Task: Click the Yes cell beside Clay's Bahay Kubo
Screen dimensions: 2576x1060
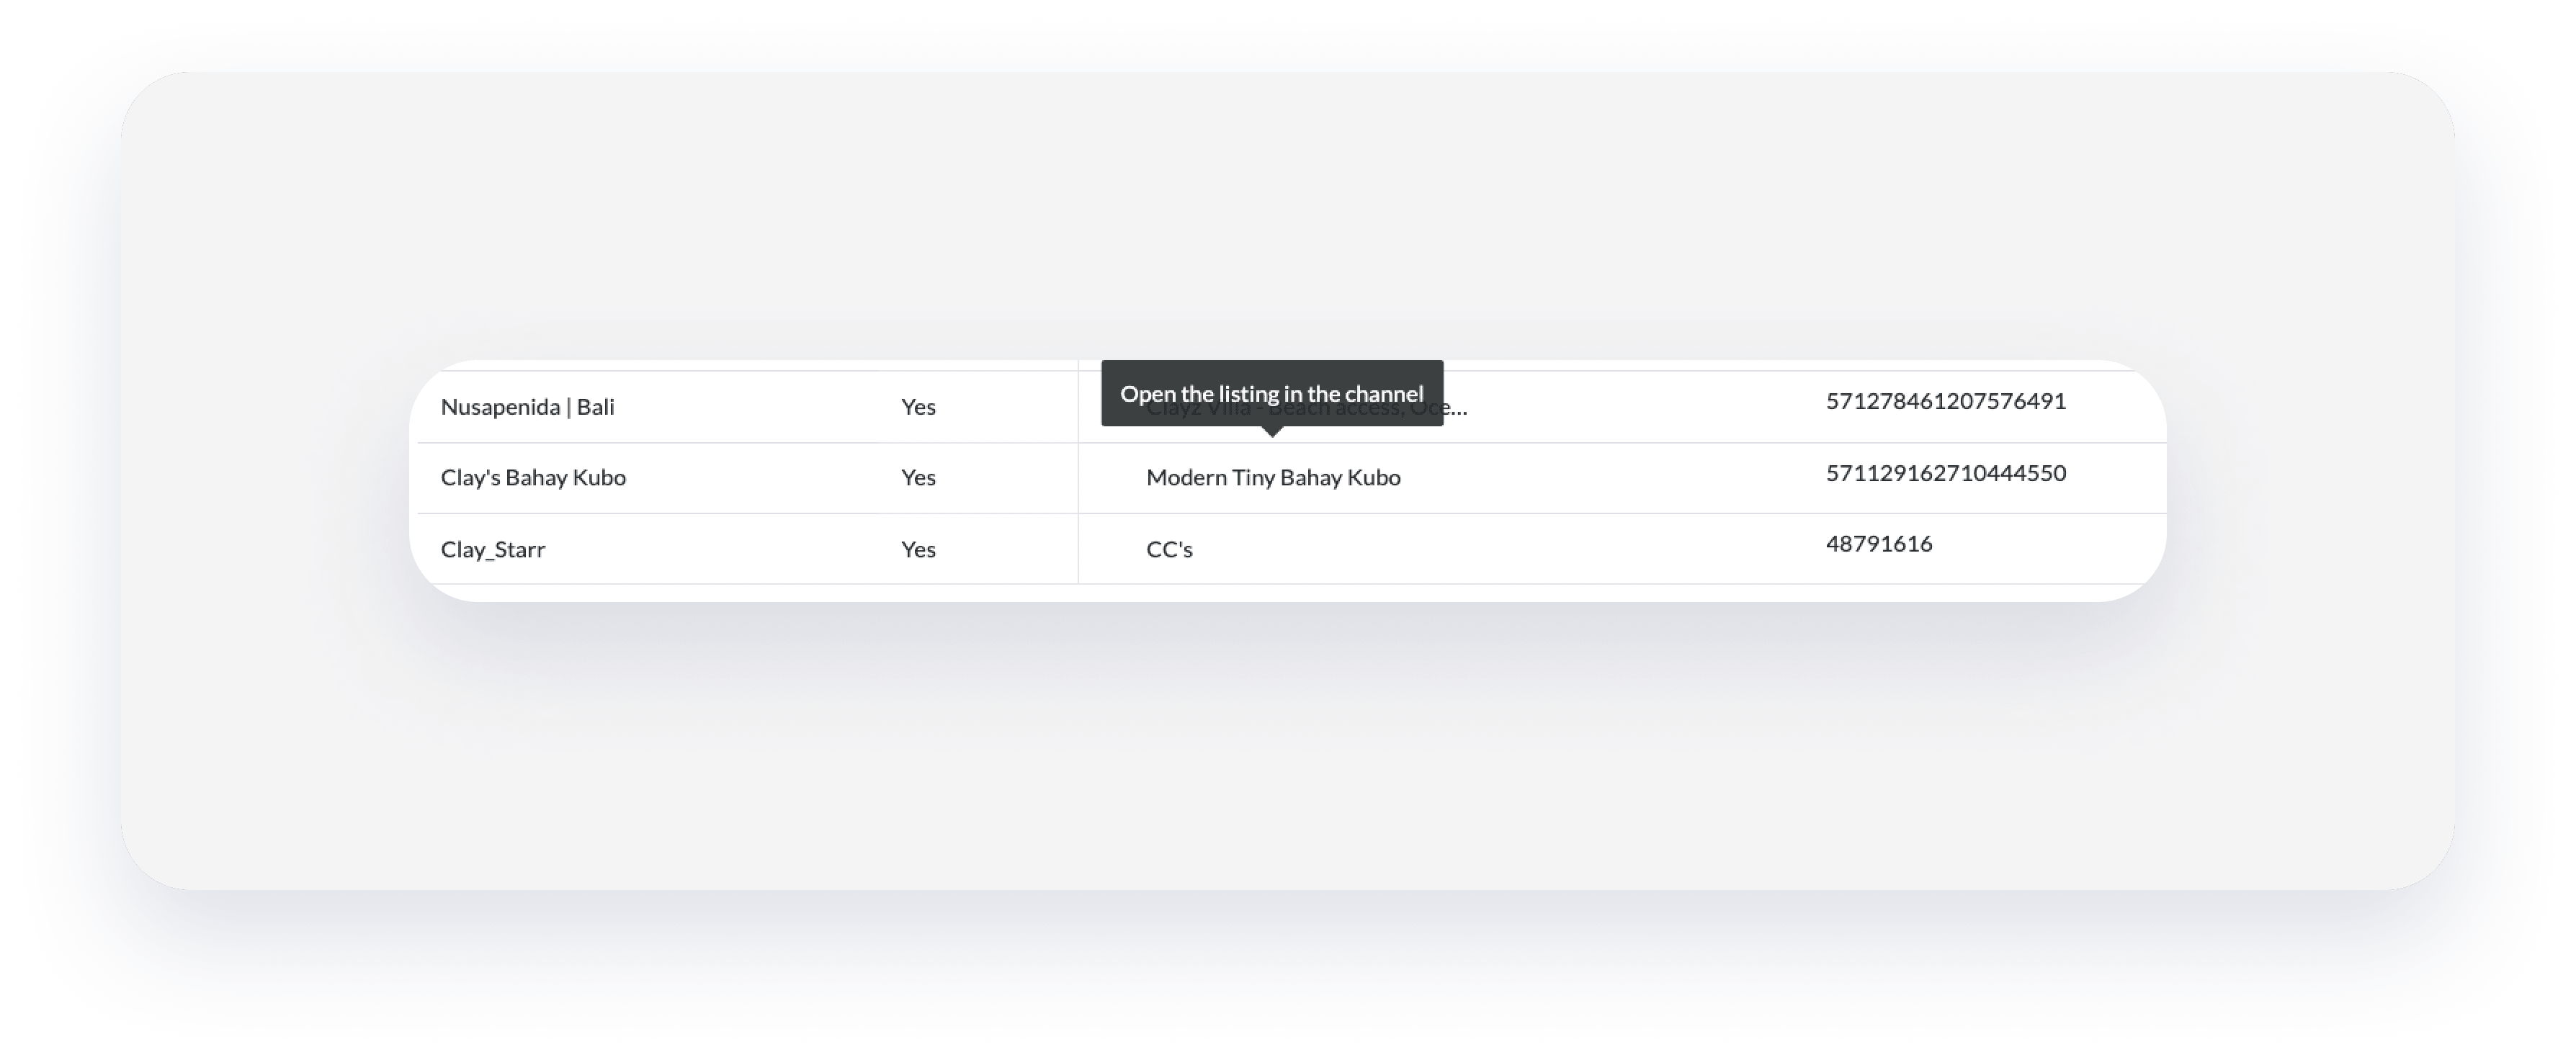Action: click(917, 478)
